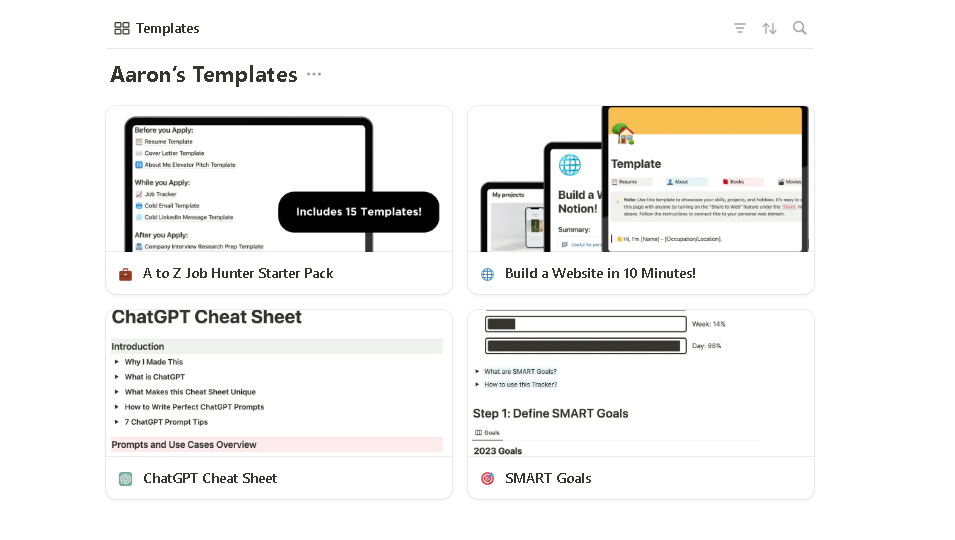The width and height of the screenshot is (955, 540).
Task: Click the Job Tracker item
Action: tap(156, 194)
